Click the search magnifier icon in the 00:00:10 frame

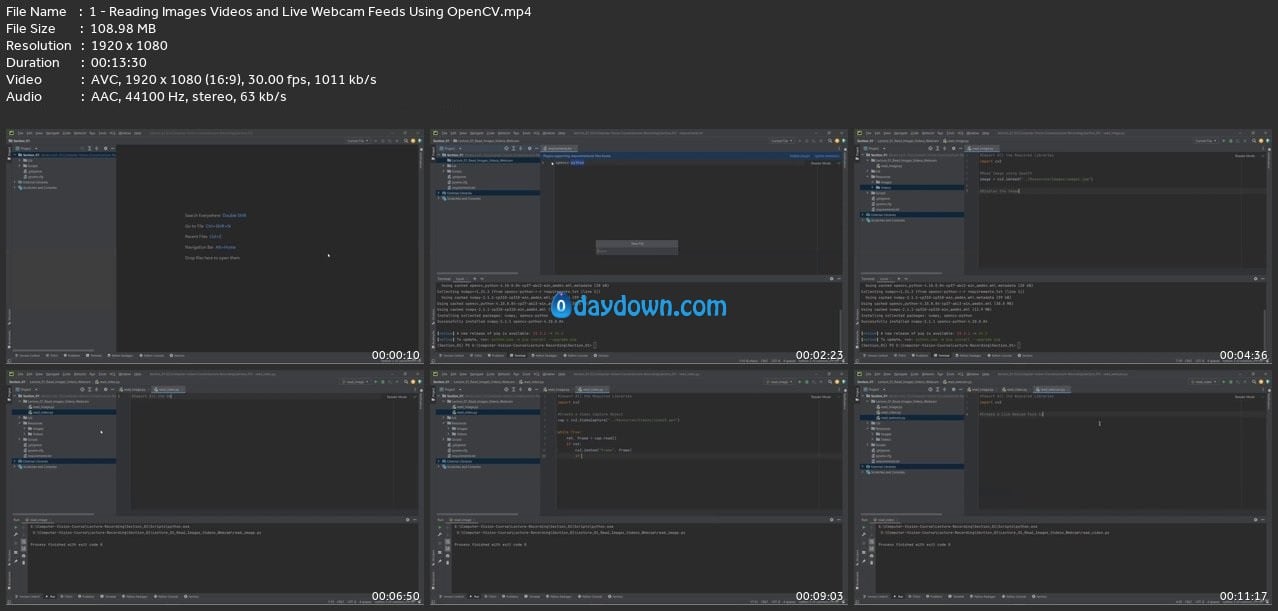click(x=407, y=141)
